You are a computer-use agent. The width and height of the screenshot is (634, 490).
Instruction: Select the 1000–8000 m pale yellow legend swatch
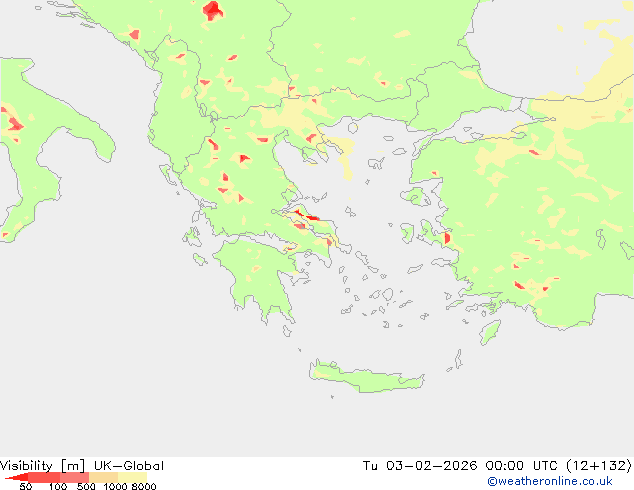pyautogui.click(x=132, y=477)
